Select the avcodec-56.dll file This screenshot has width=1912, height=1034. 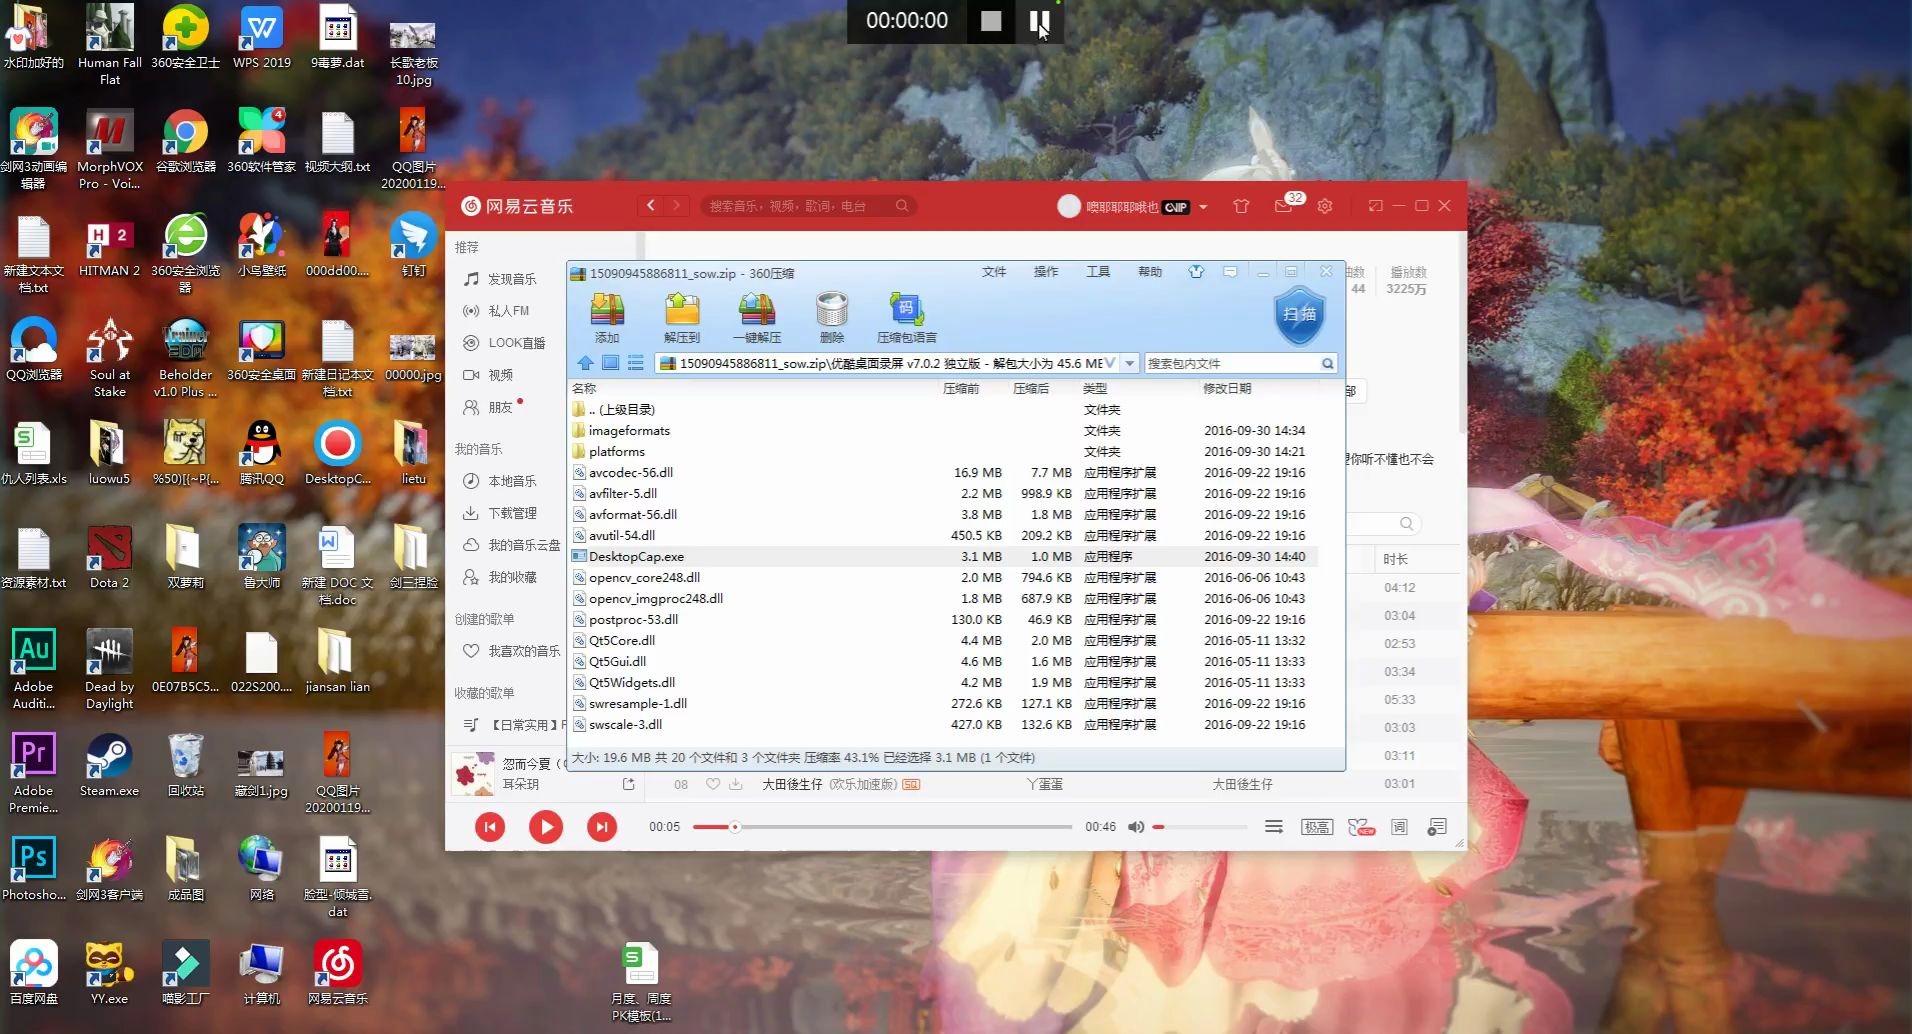(x=943, y=472)
